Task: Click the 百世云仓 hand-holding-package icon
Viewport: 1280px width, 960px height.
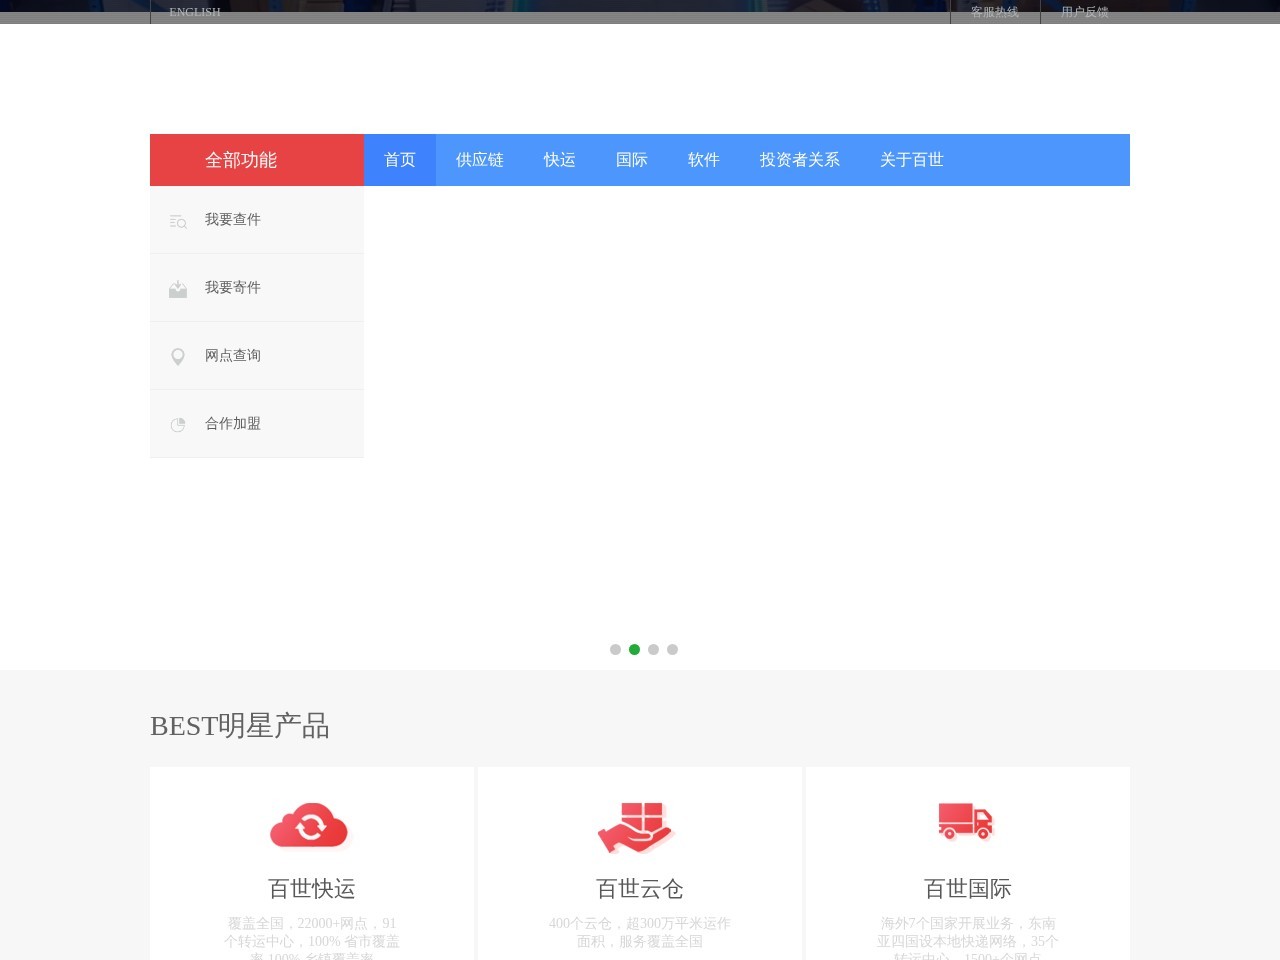Action: pos(638,825)
